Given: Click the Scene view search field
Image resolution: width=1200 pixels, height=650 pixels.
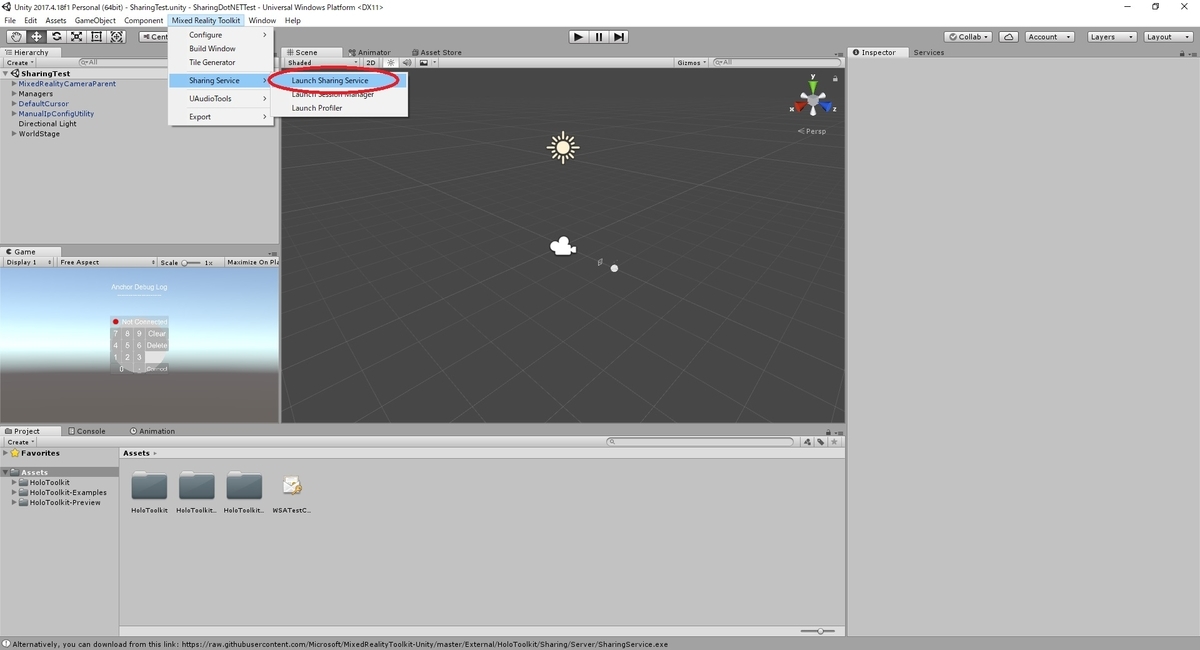Looking at the screenshot, I should point(778,63).
